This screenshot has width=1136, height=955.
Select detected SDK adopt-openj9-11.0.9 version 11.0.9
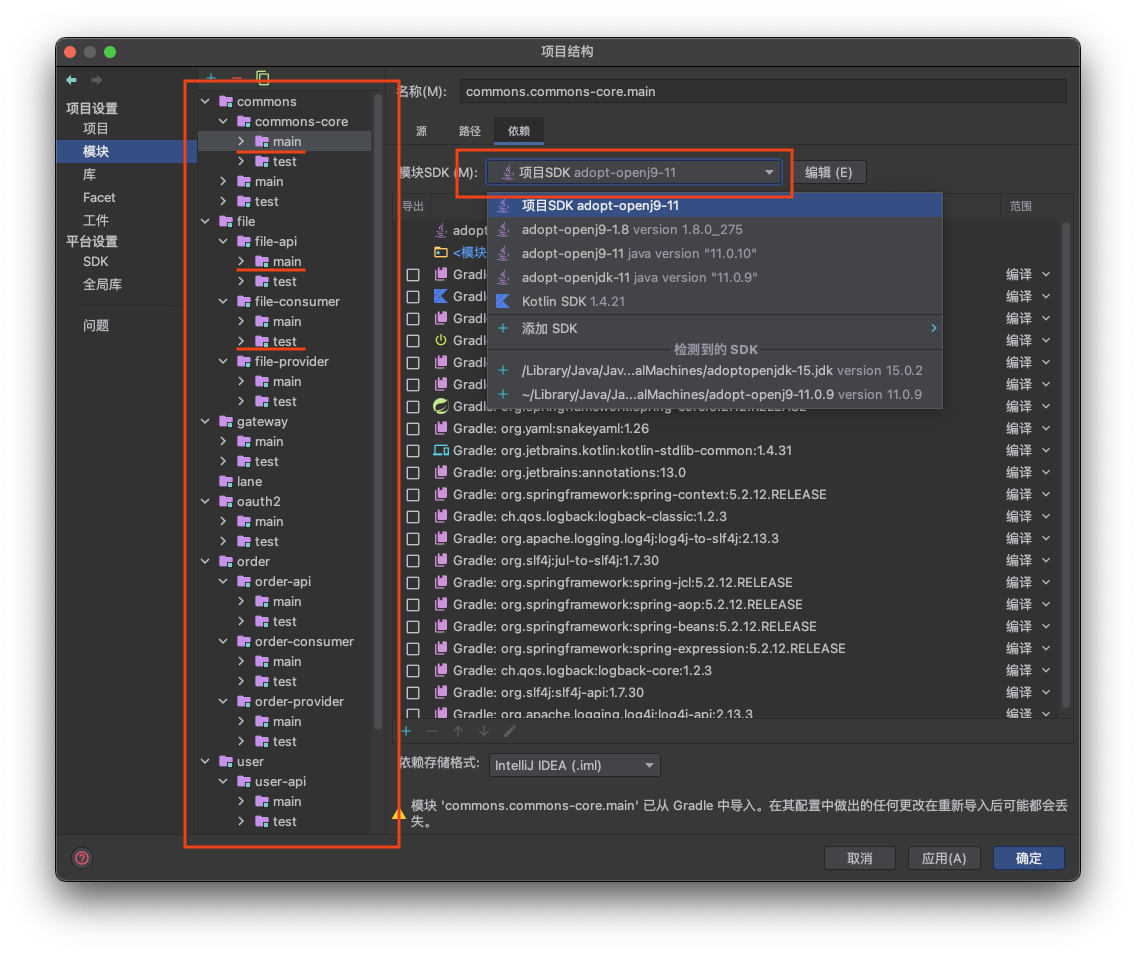click(x=715, y=394)
